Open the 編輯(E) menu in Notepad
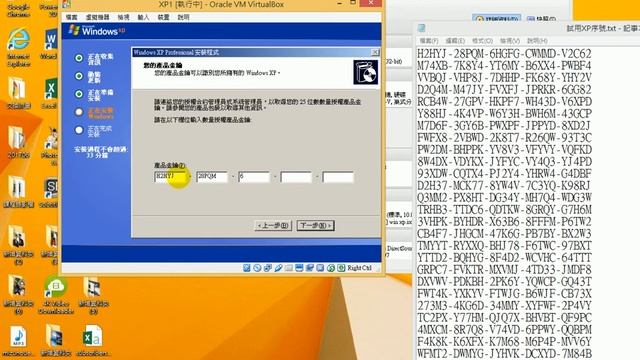The height and width of the screenshot is (360, 640). [x=455, y=41]
